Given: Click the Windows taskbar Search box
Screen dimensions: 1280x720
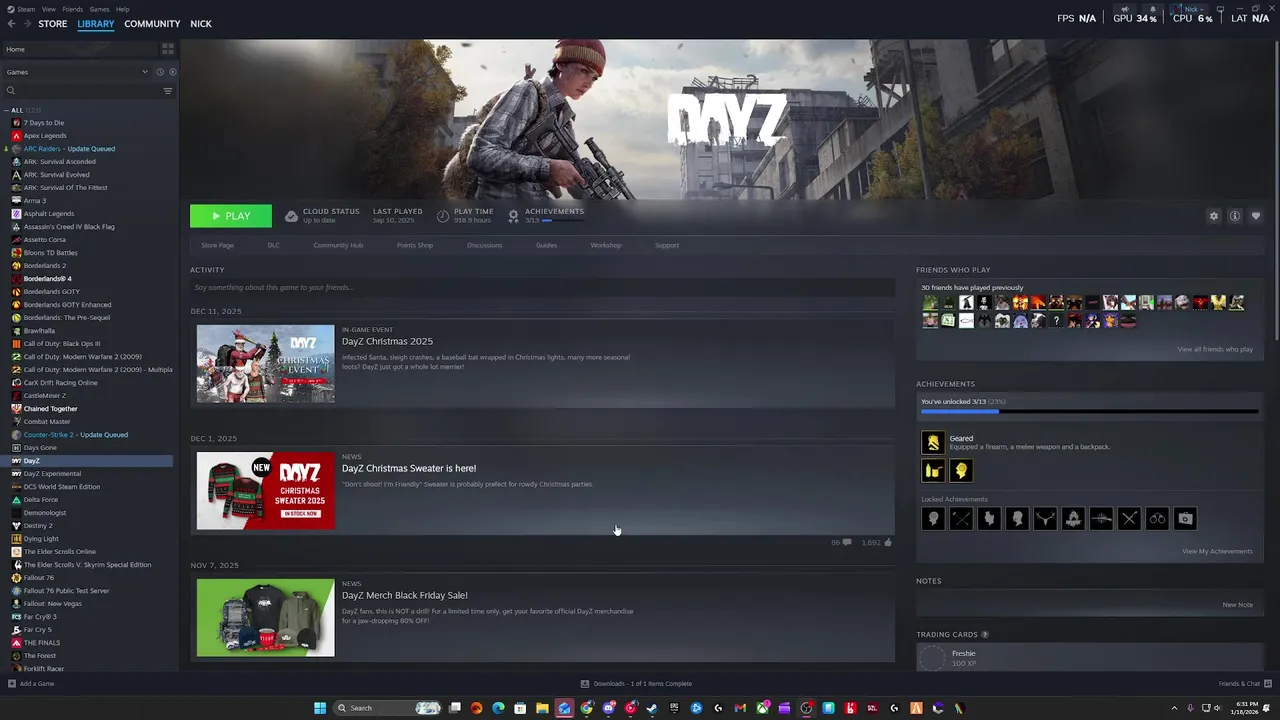Looking at the screenshot, I should coord(388,708).
